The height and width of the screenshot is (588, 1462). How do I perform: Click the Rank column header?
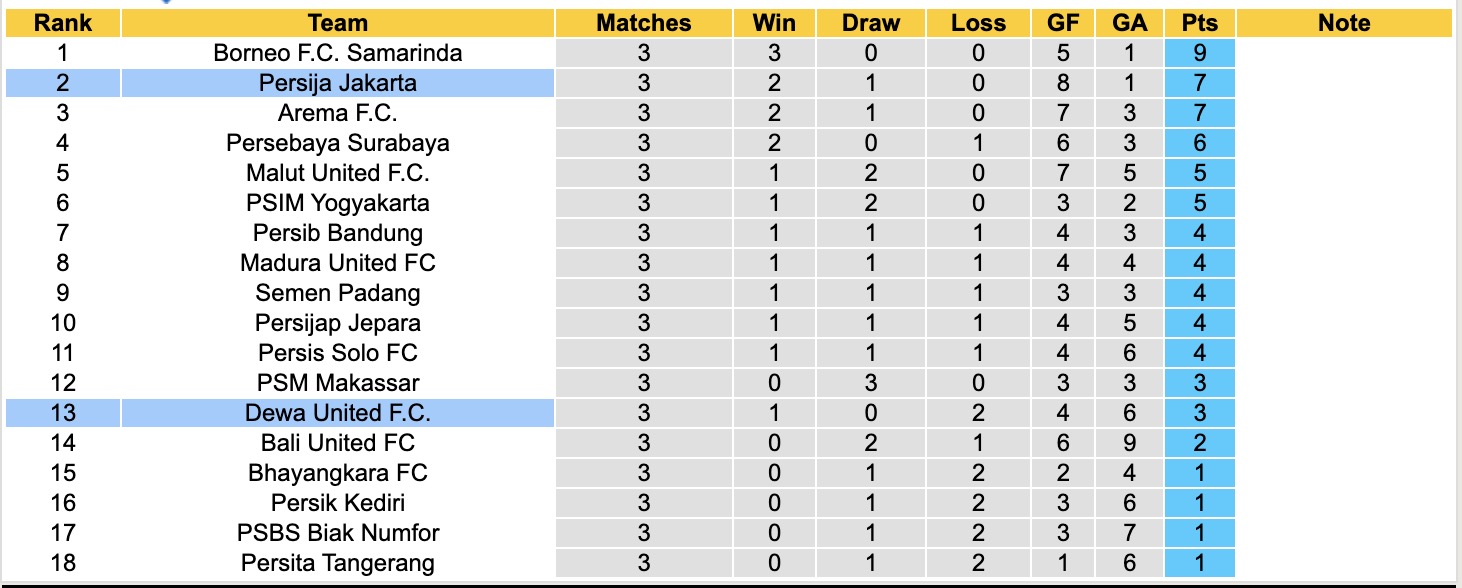62,23
